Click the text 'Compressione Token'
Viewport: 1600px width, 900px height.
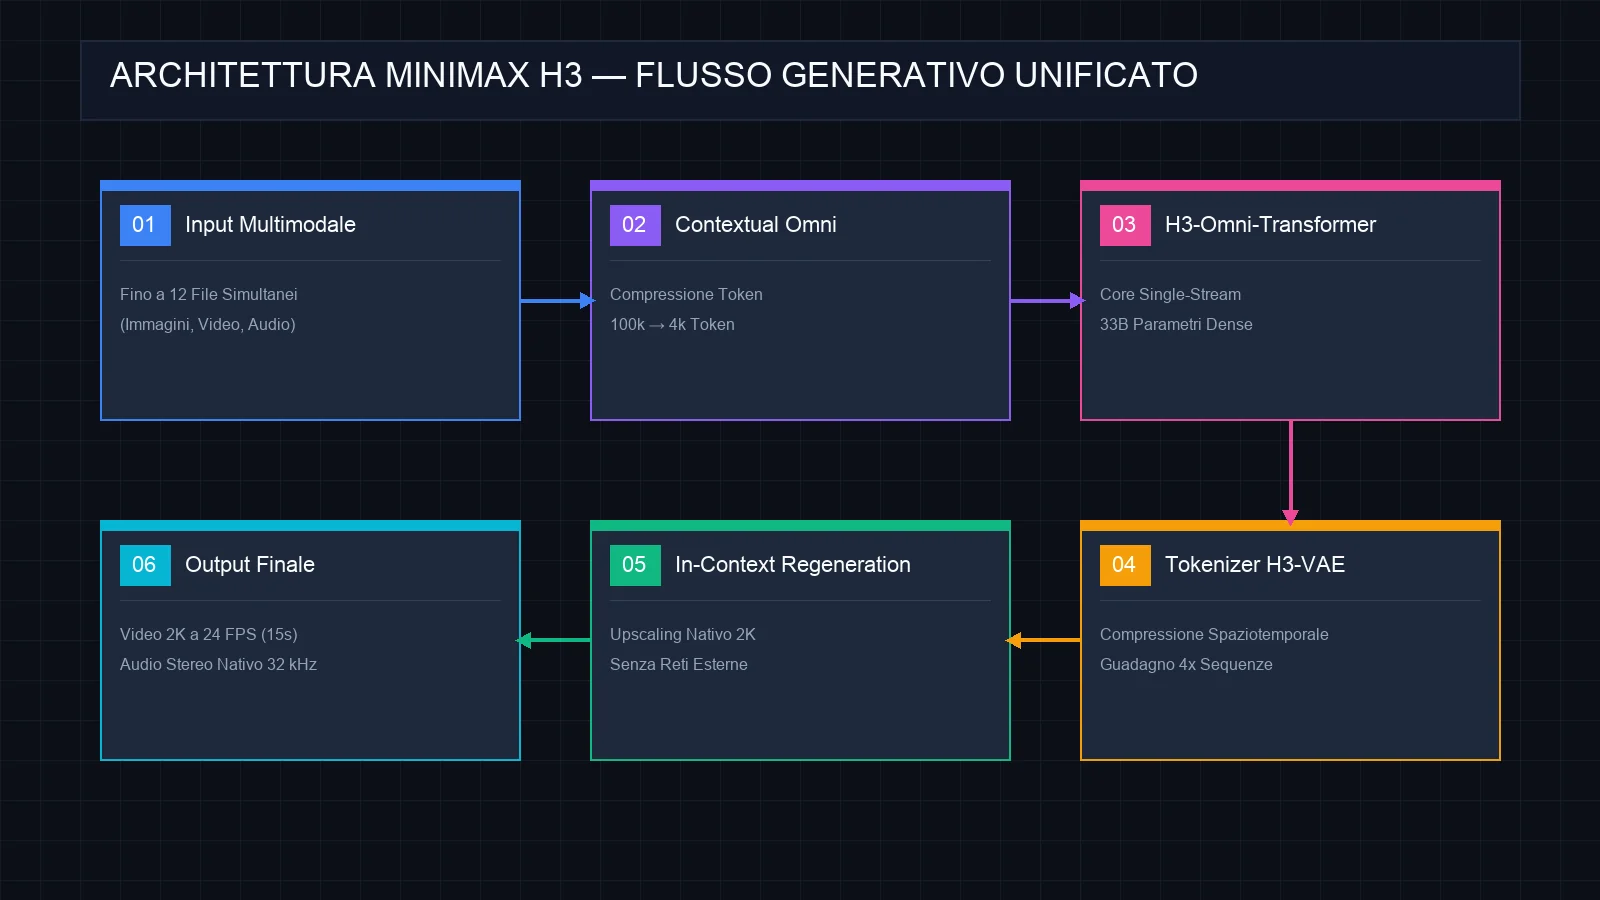pos(686,294)
